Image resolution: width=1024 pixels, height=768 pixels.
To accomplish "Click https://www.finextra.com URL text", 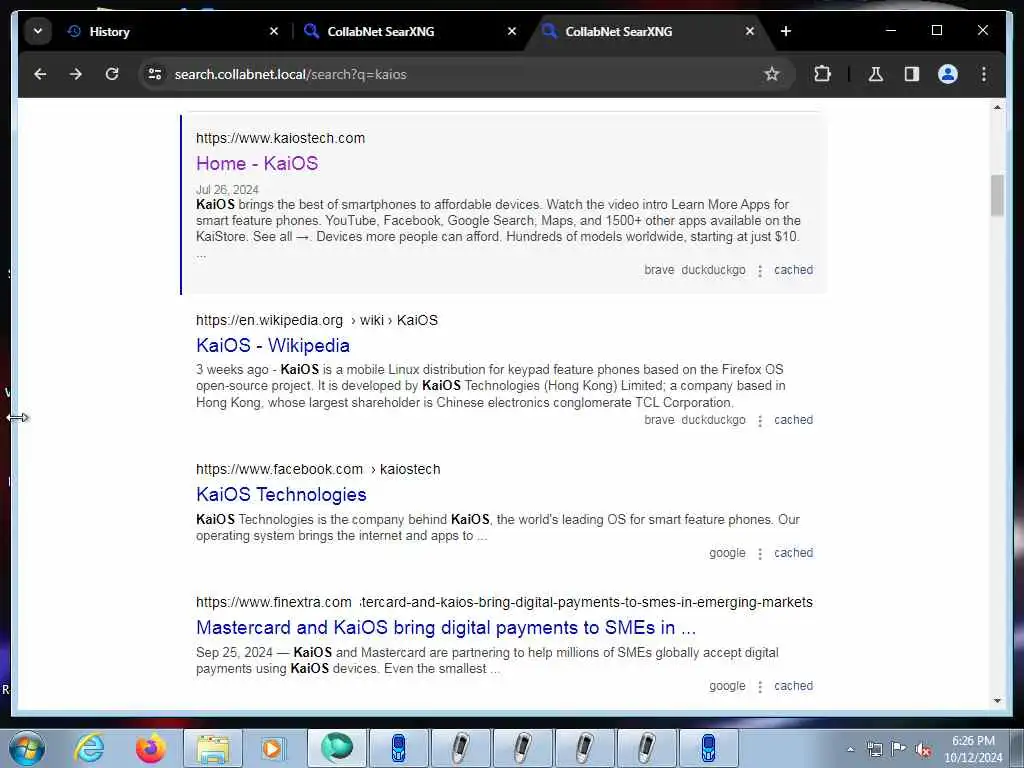I will 274,602.
